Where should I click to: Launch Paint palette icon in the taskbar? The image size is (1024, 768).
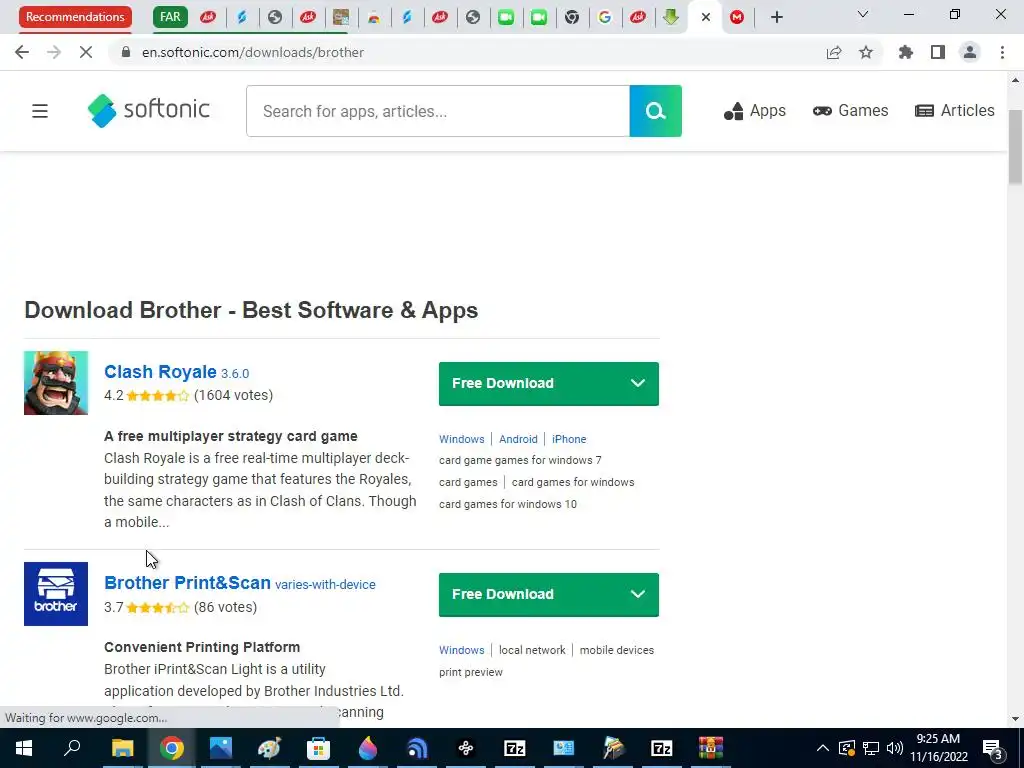[x=269, y=748]
